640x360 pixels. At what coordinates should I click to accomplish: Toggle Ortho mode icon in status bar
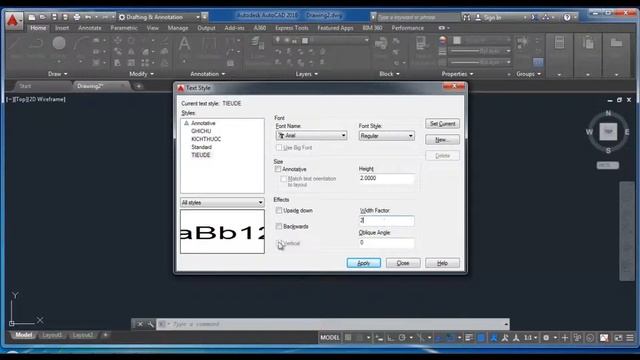[391, 338]
